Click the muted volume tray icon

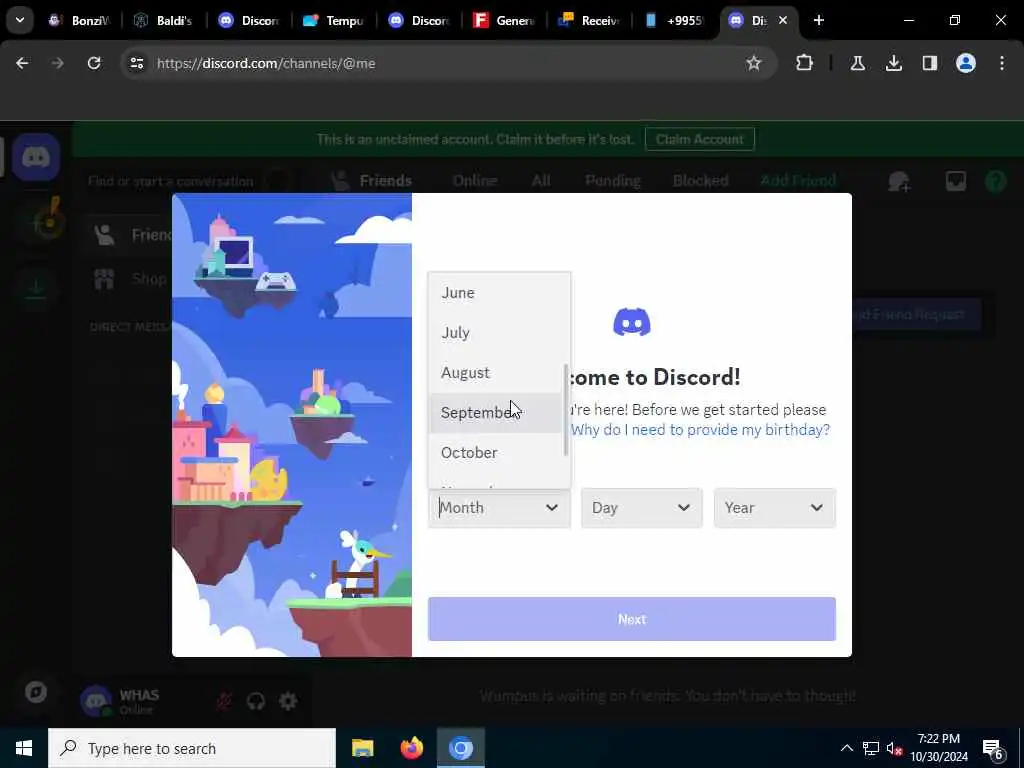pyautogui.click(x=894, y=748)
